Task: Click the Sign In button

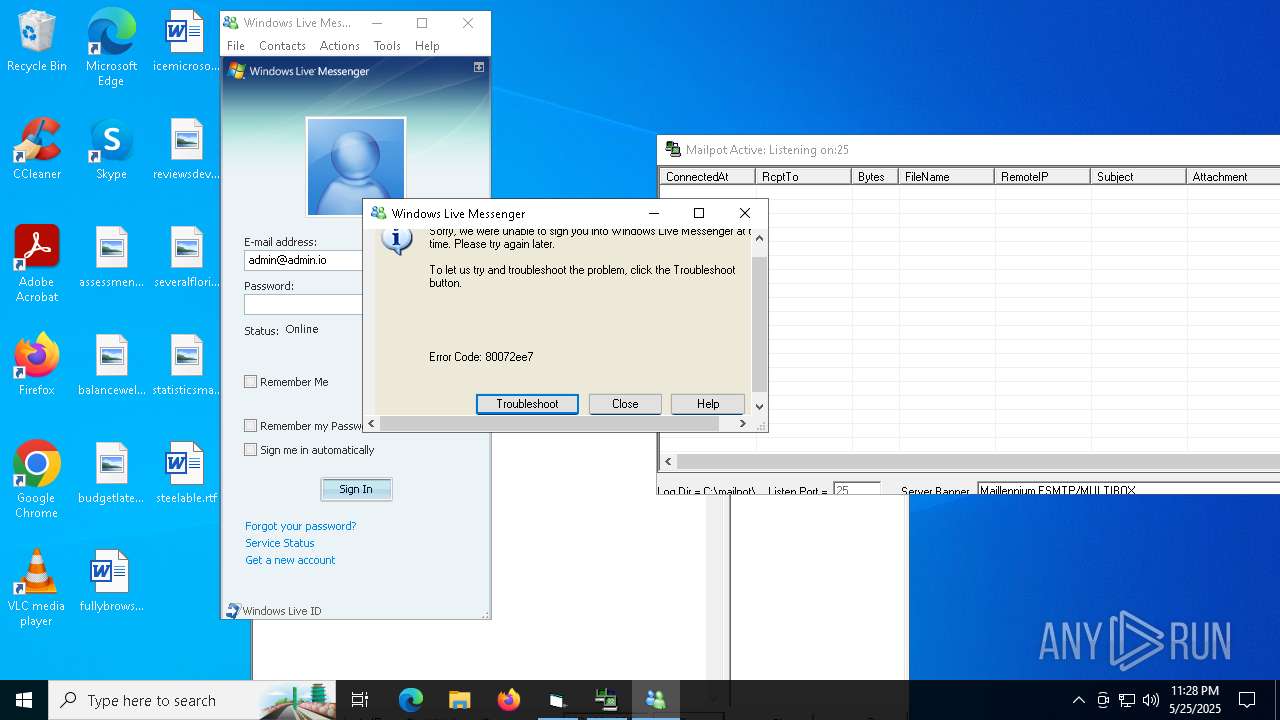Action: click(356, 489)
